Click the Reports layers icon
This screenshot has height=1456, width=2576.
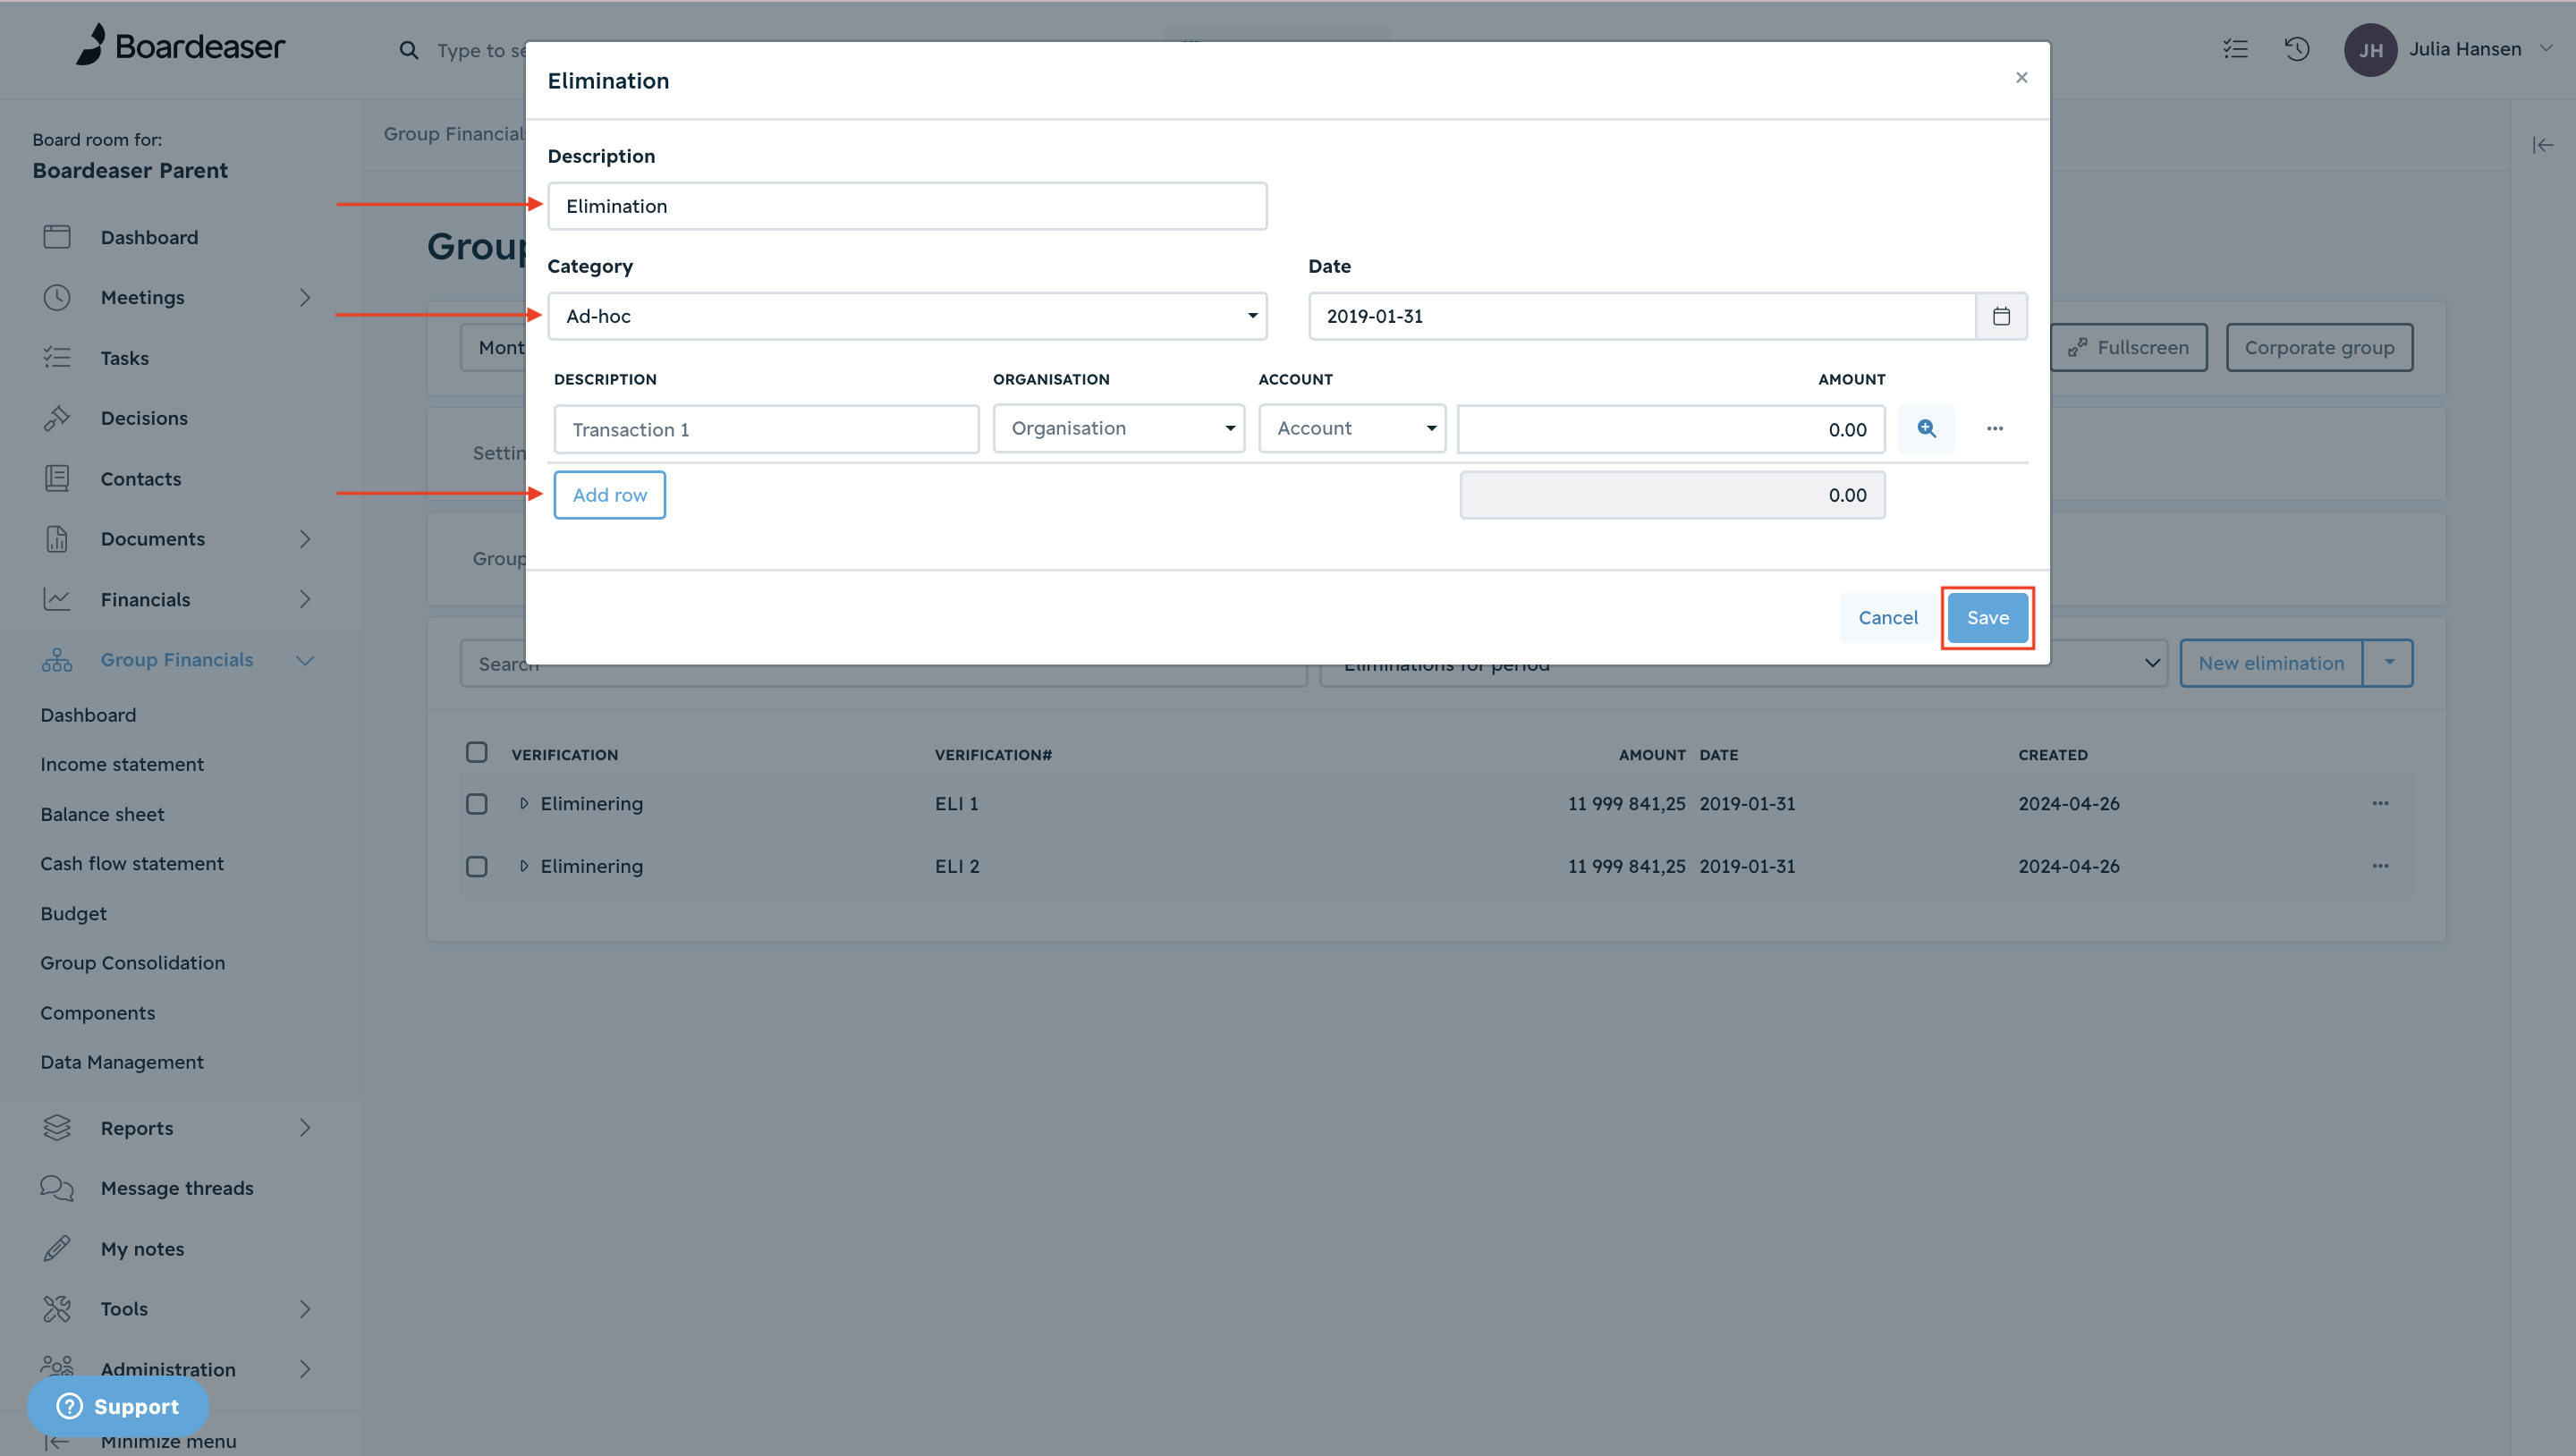point(57,1128)
